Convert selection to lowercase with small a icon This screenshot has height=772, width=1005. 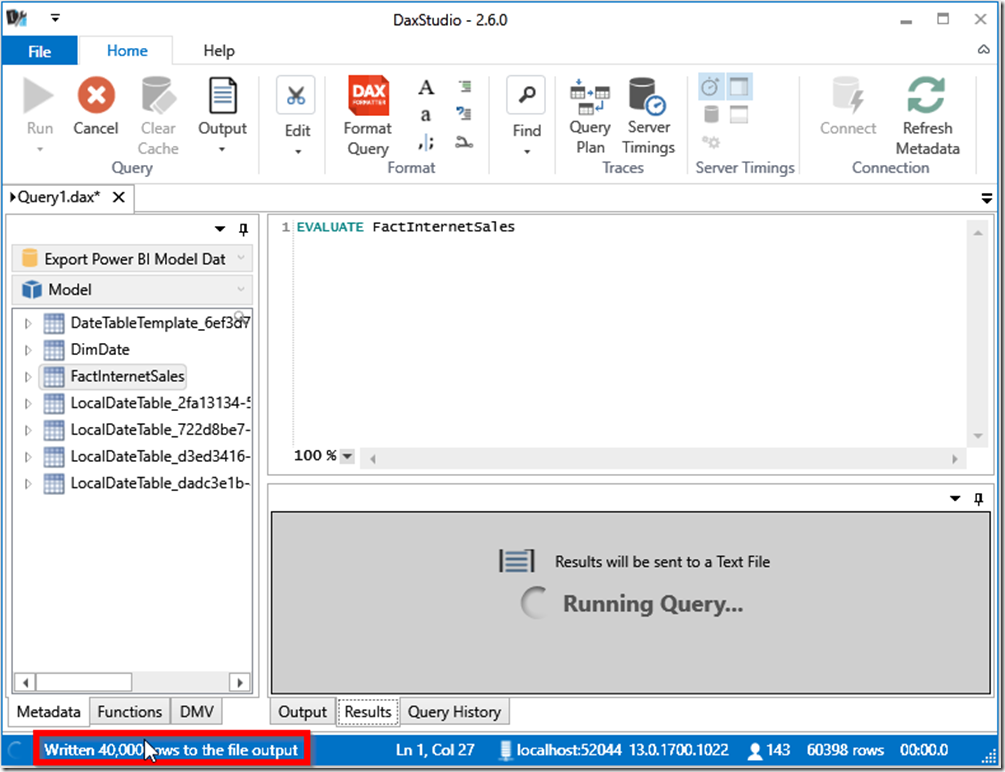[x=426, y=115]
